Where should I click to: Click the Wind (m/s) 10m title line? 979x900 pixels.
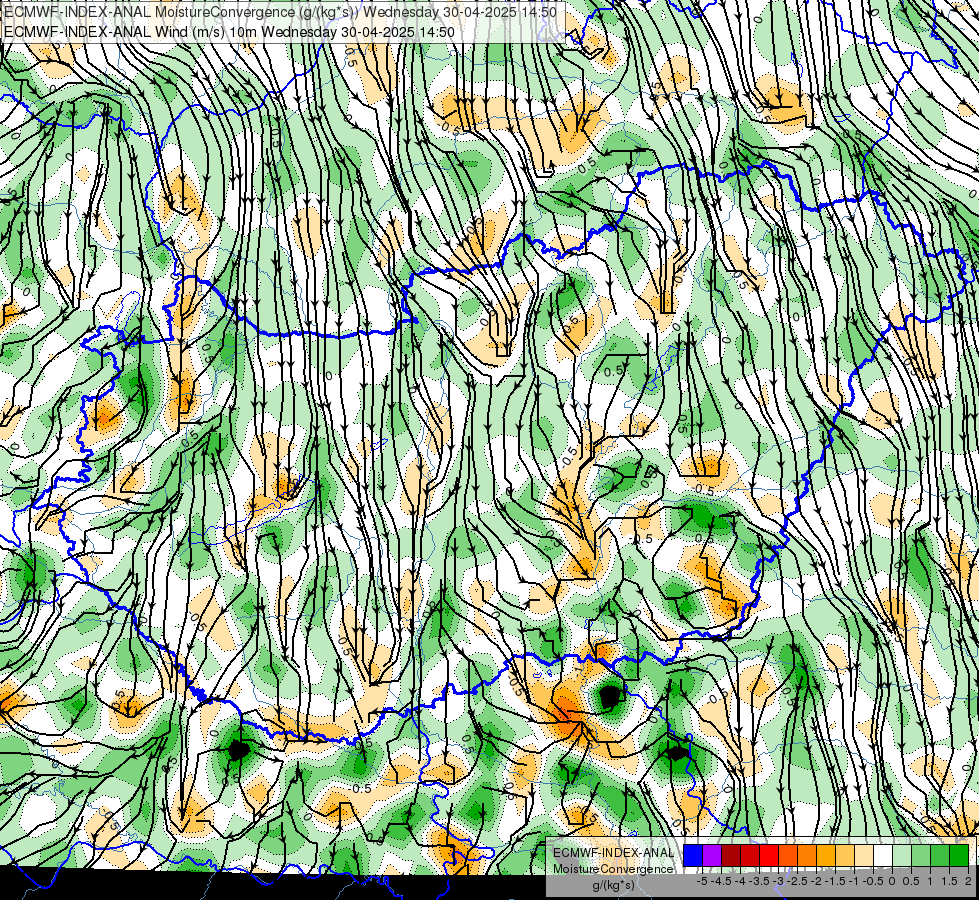[229, 32]
